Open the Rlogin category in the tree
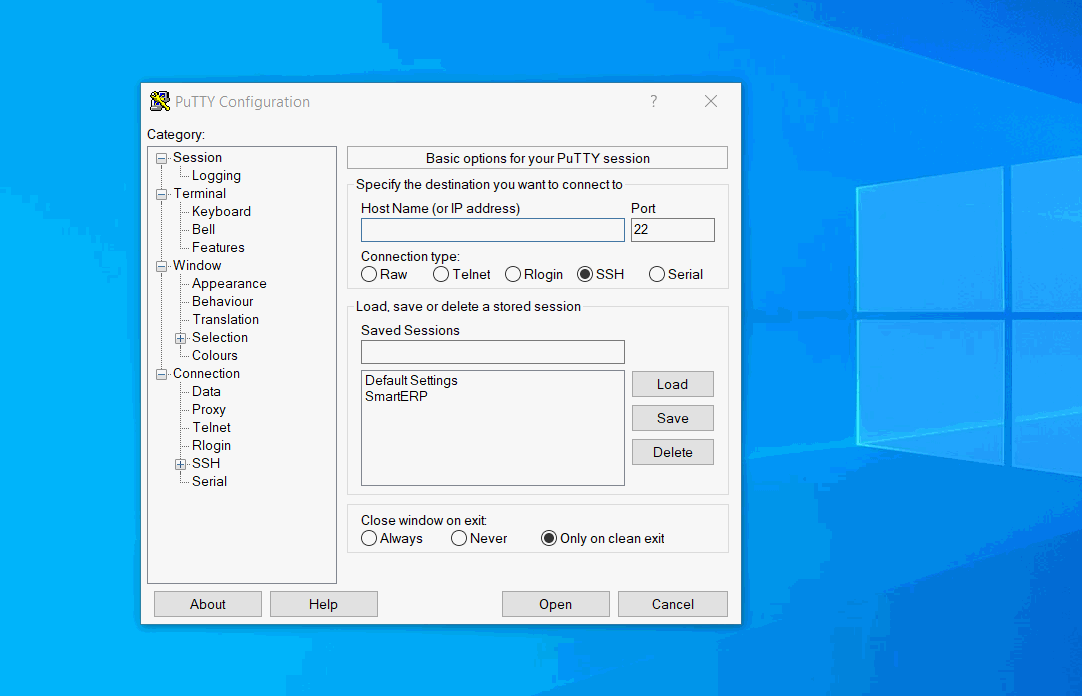The height and width of the screenshot is (696, 1082). (211, 446)
